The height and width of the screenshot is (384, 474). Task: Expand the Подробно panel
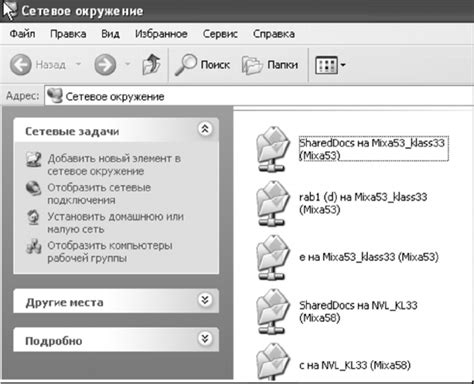(205, 339)
